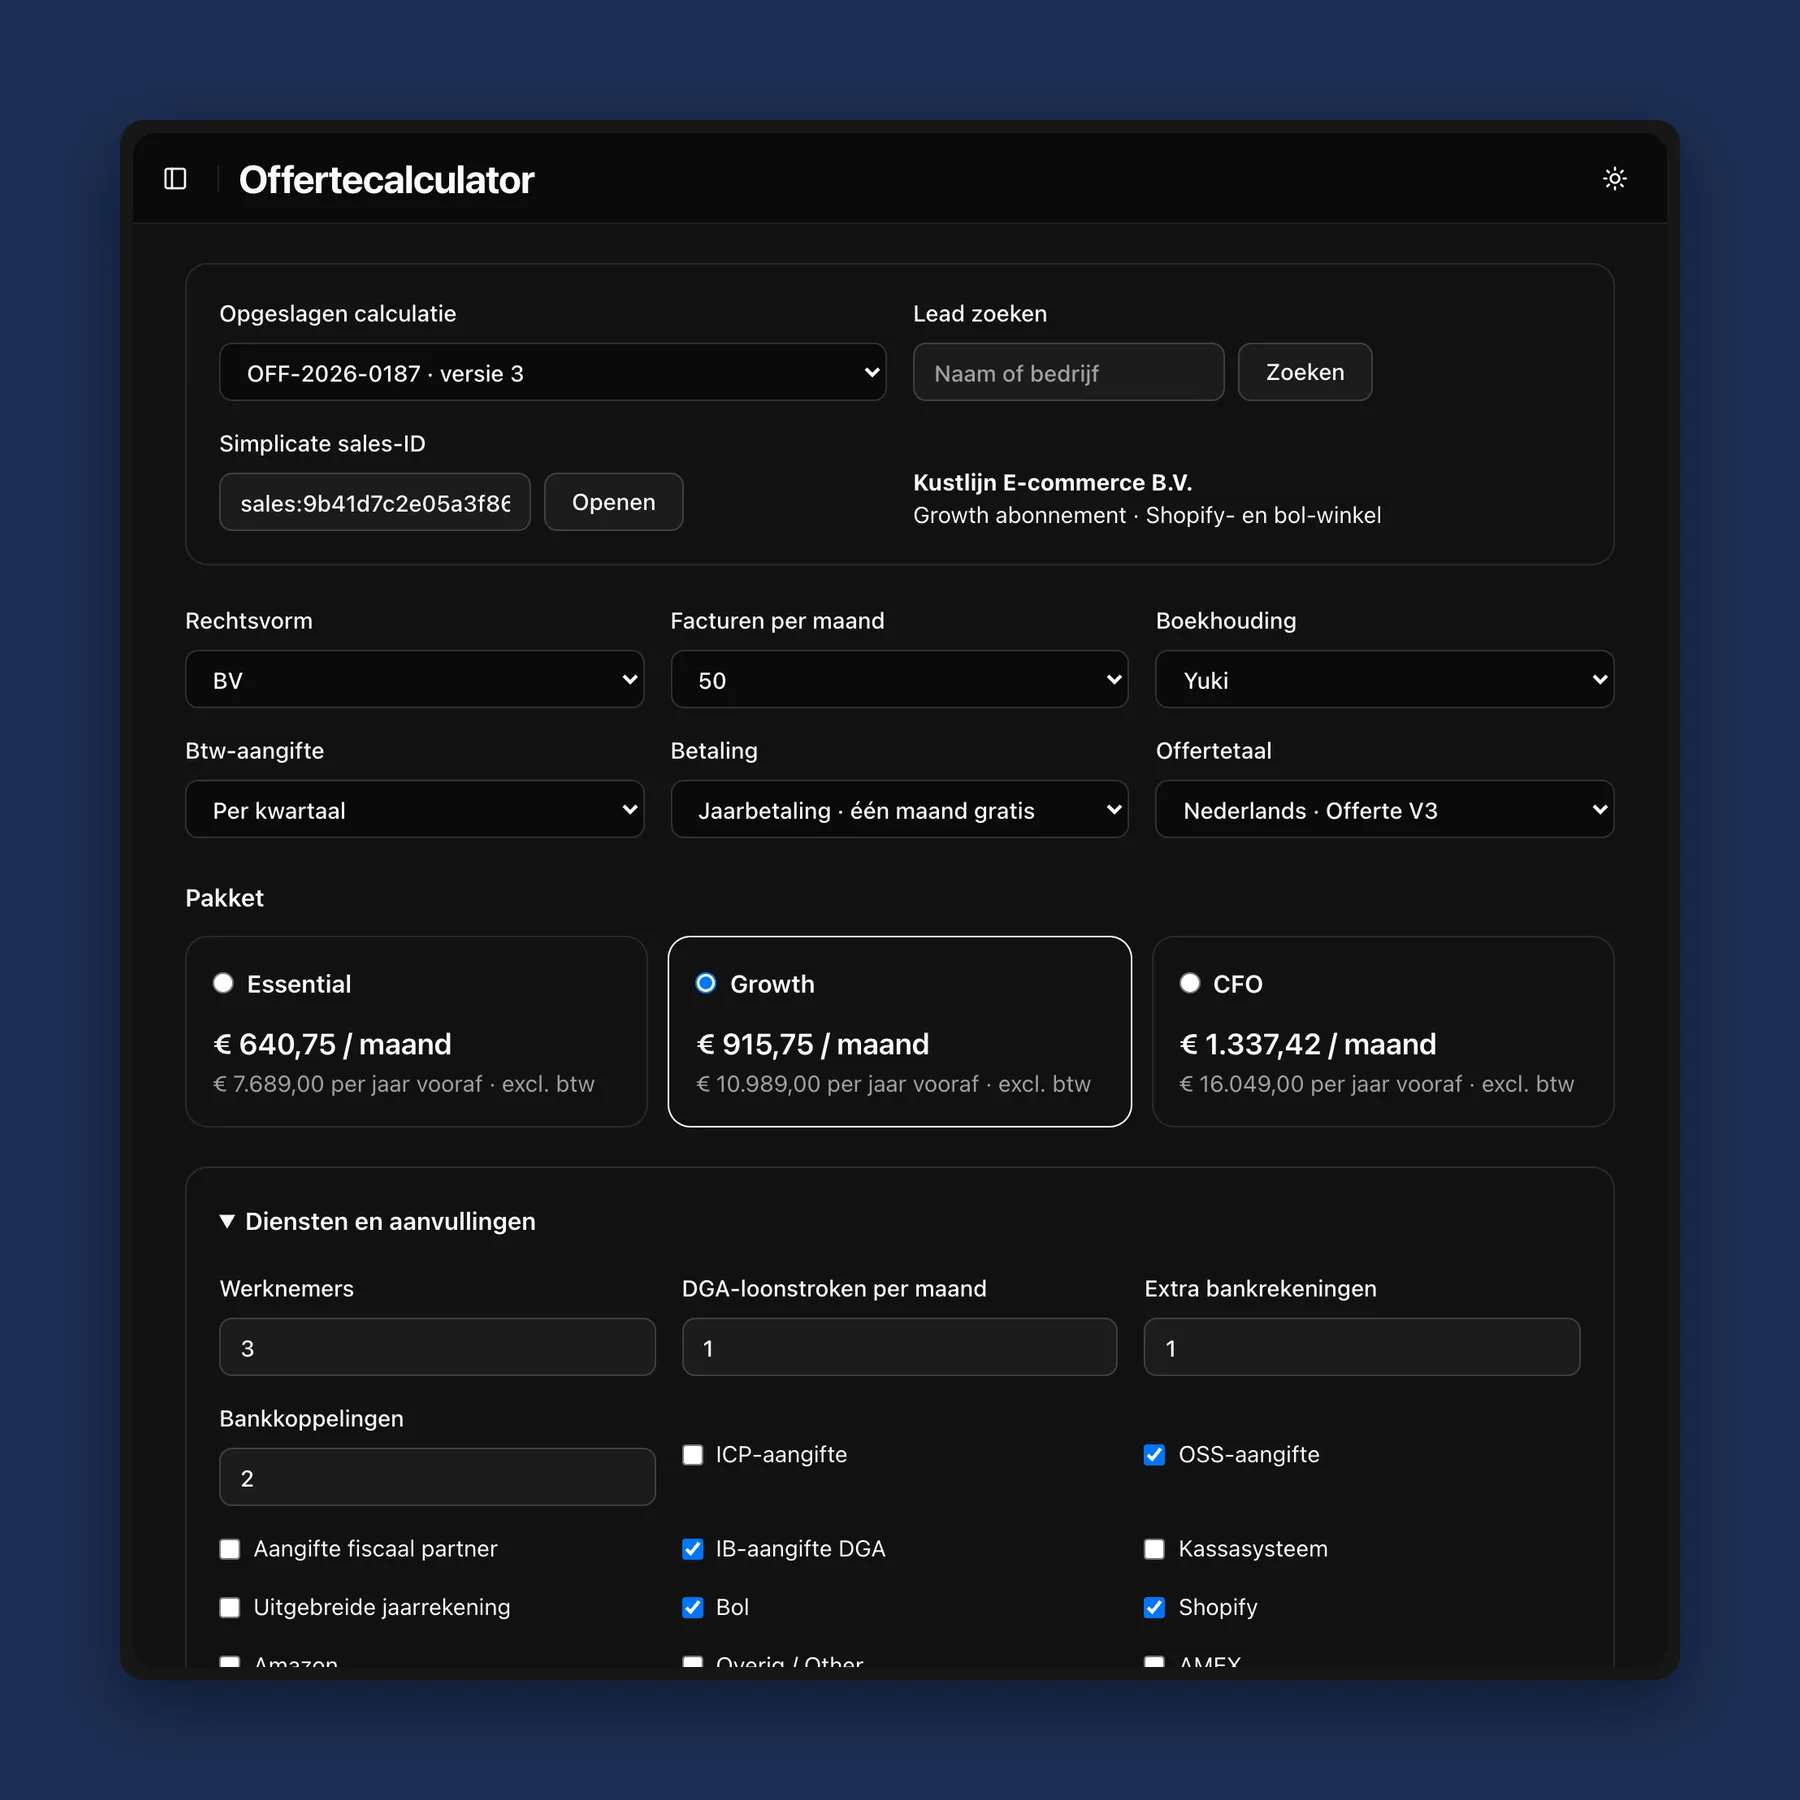Enable Aangifte fiscaal partner checkbox
This screenshot has height=1800, width=1800.
tap(230, 1549)
